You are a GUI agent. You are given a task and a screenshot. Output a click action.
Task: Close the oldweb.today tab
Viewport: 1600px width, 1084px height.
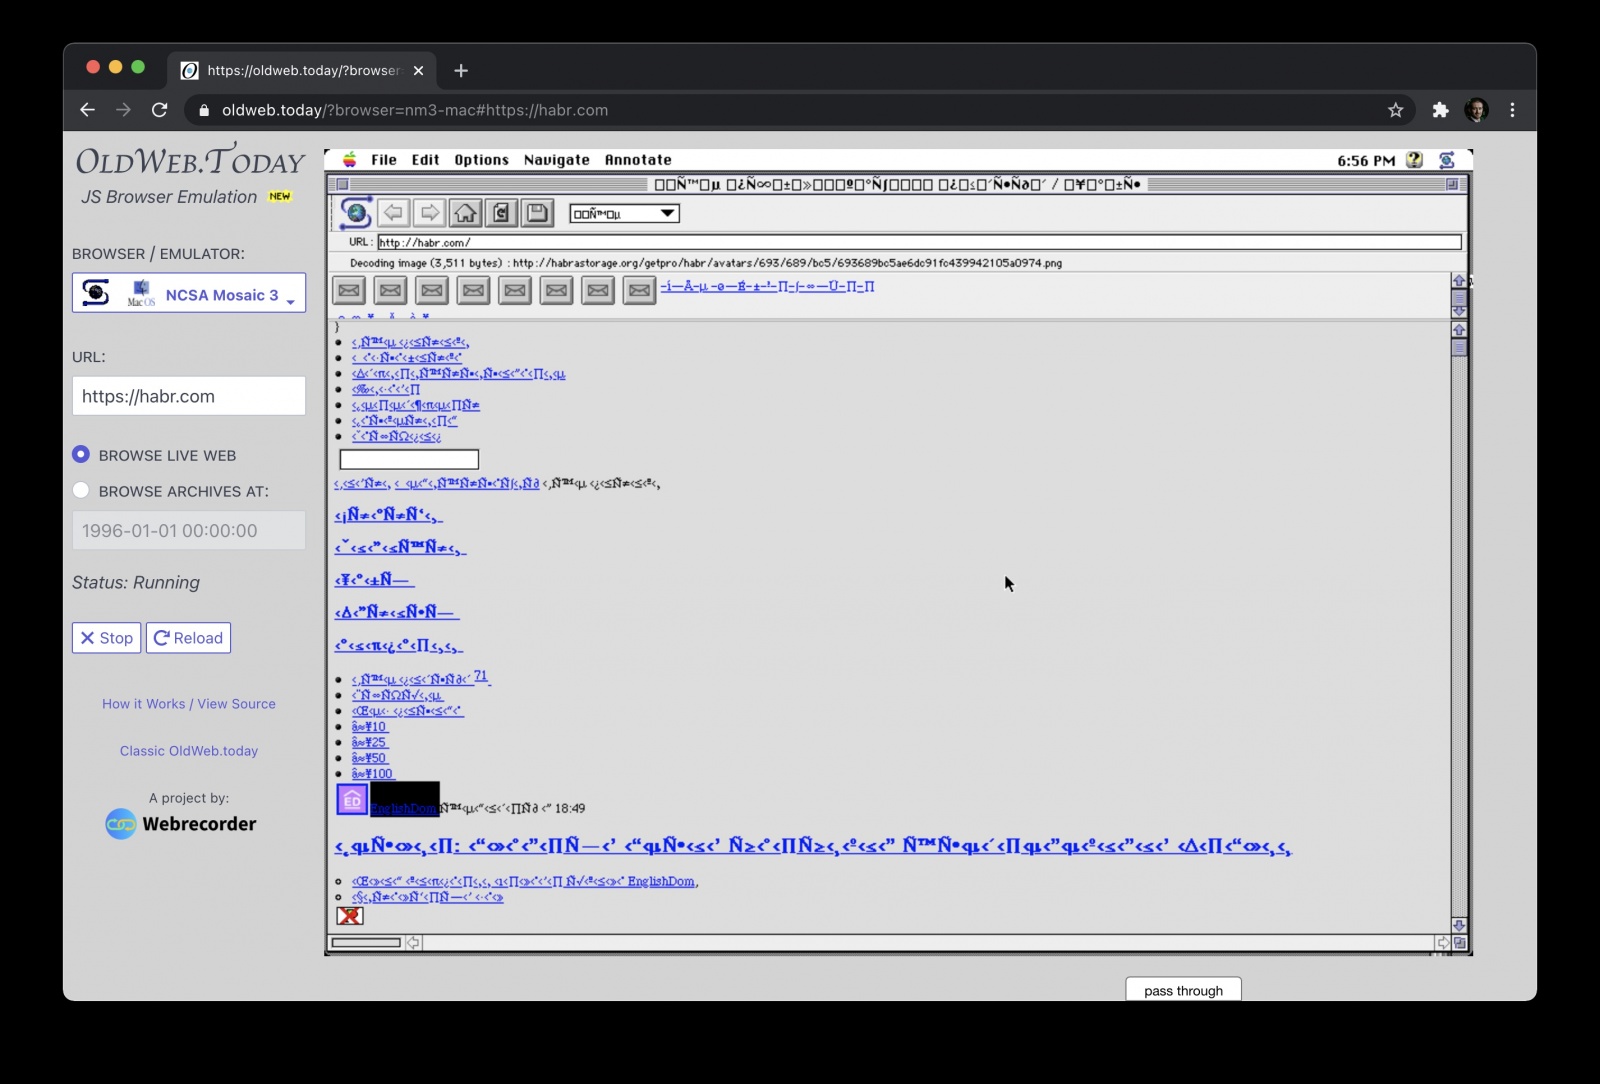tap(418, 70)
